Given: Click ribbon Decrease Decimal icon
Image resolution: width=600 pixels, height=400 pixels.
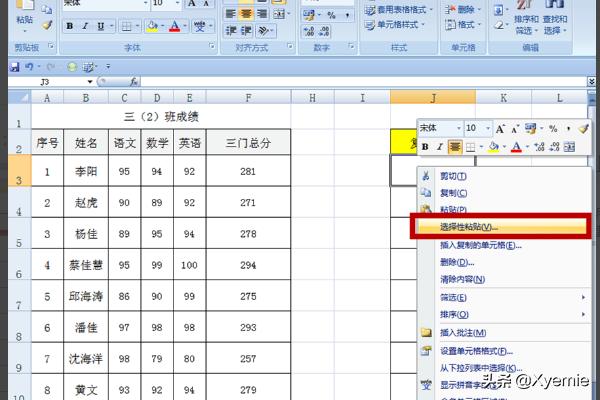Looking at the screenshot, I should [324, 31].
